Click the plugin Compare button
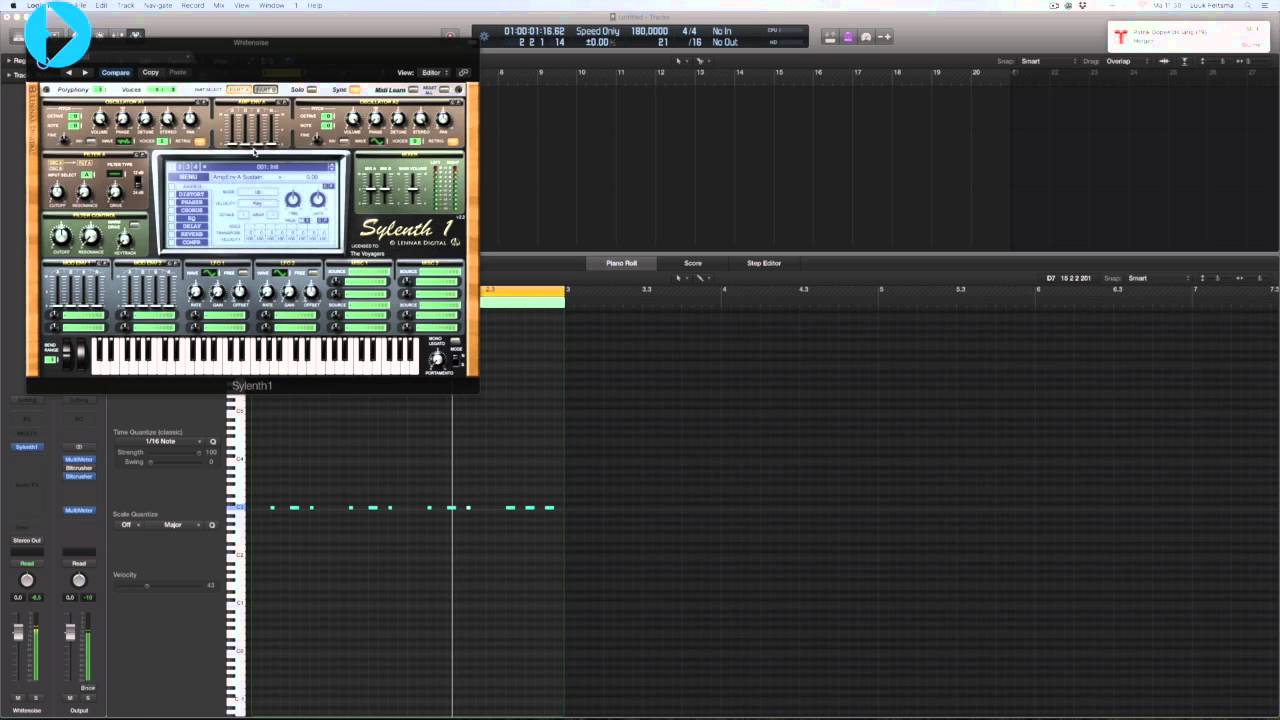The image size is (1280, 720). pyautogui.click(x=115, y=72)
